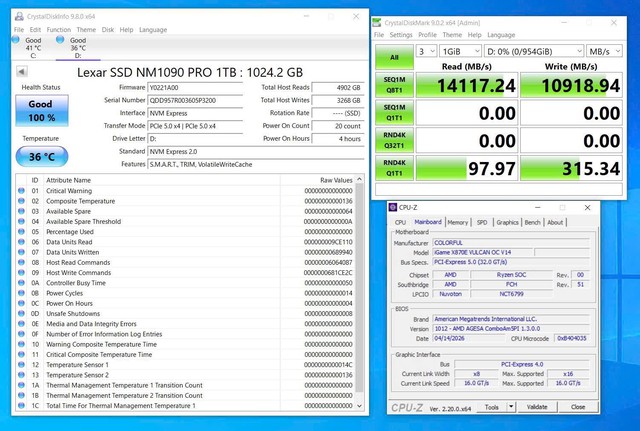Click the Serial Number field
The height and width of the screenshot is (431, 640).
pyautogui.click(x=195, y=100)
